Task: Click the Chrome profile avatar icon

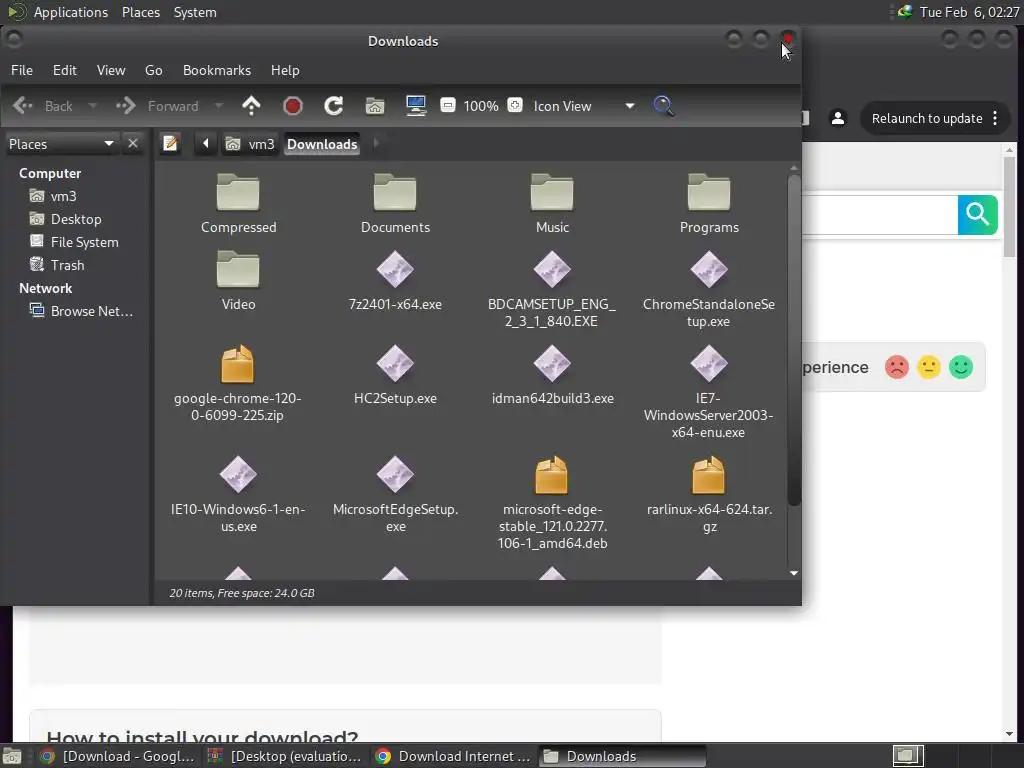Action: tap(838, 118)
